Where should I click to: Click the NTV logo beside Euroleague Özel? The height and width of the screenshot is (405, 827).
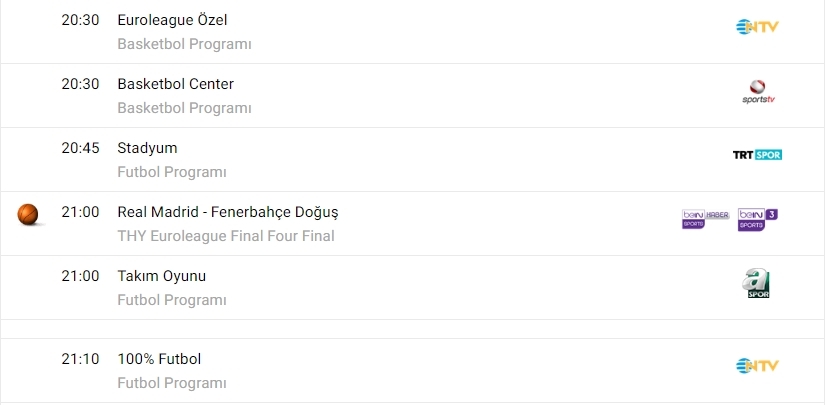coord(757,27)
